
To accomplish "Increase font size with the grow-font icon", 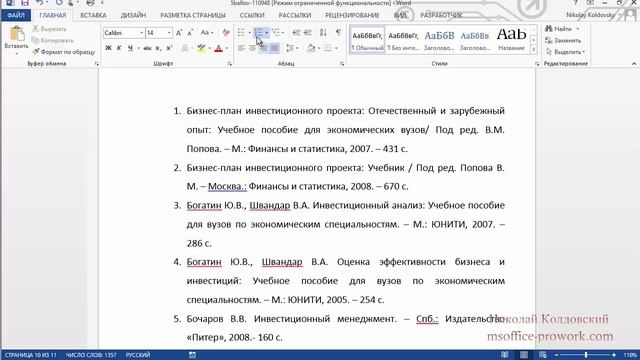I will point(179,33).
